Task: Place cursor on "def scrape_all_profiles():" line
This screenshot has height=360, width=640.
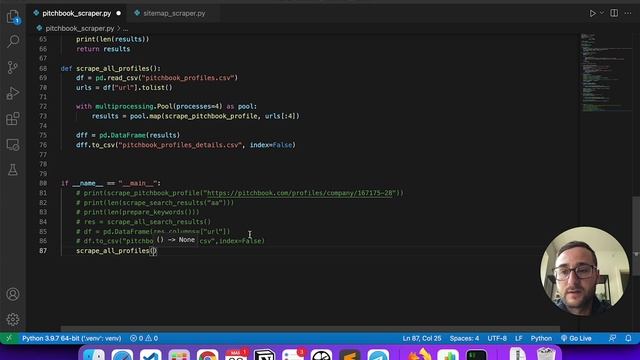Action: click(x=111, y=68)
